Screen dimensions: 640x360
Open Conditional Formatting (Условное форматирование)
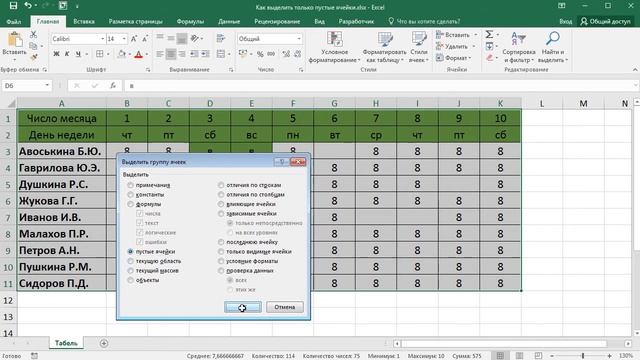tap(335, 48)
